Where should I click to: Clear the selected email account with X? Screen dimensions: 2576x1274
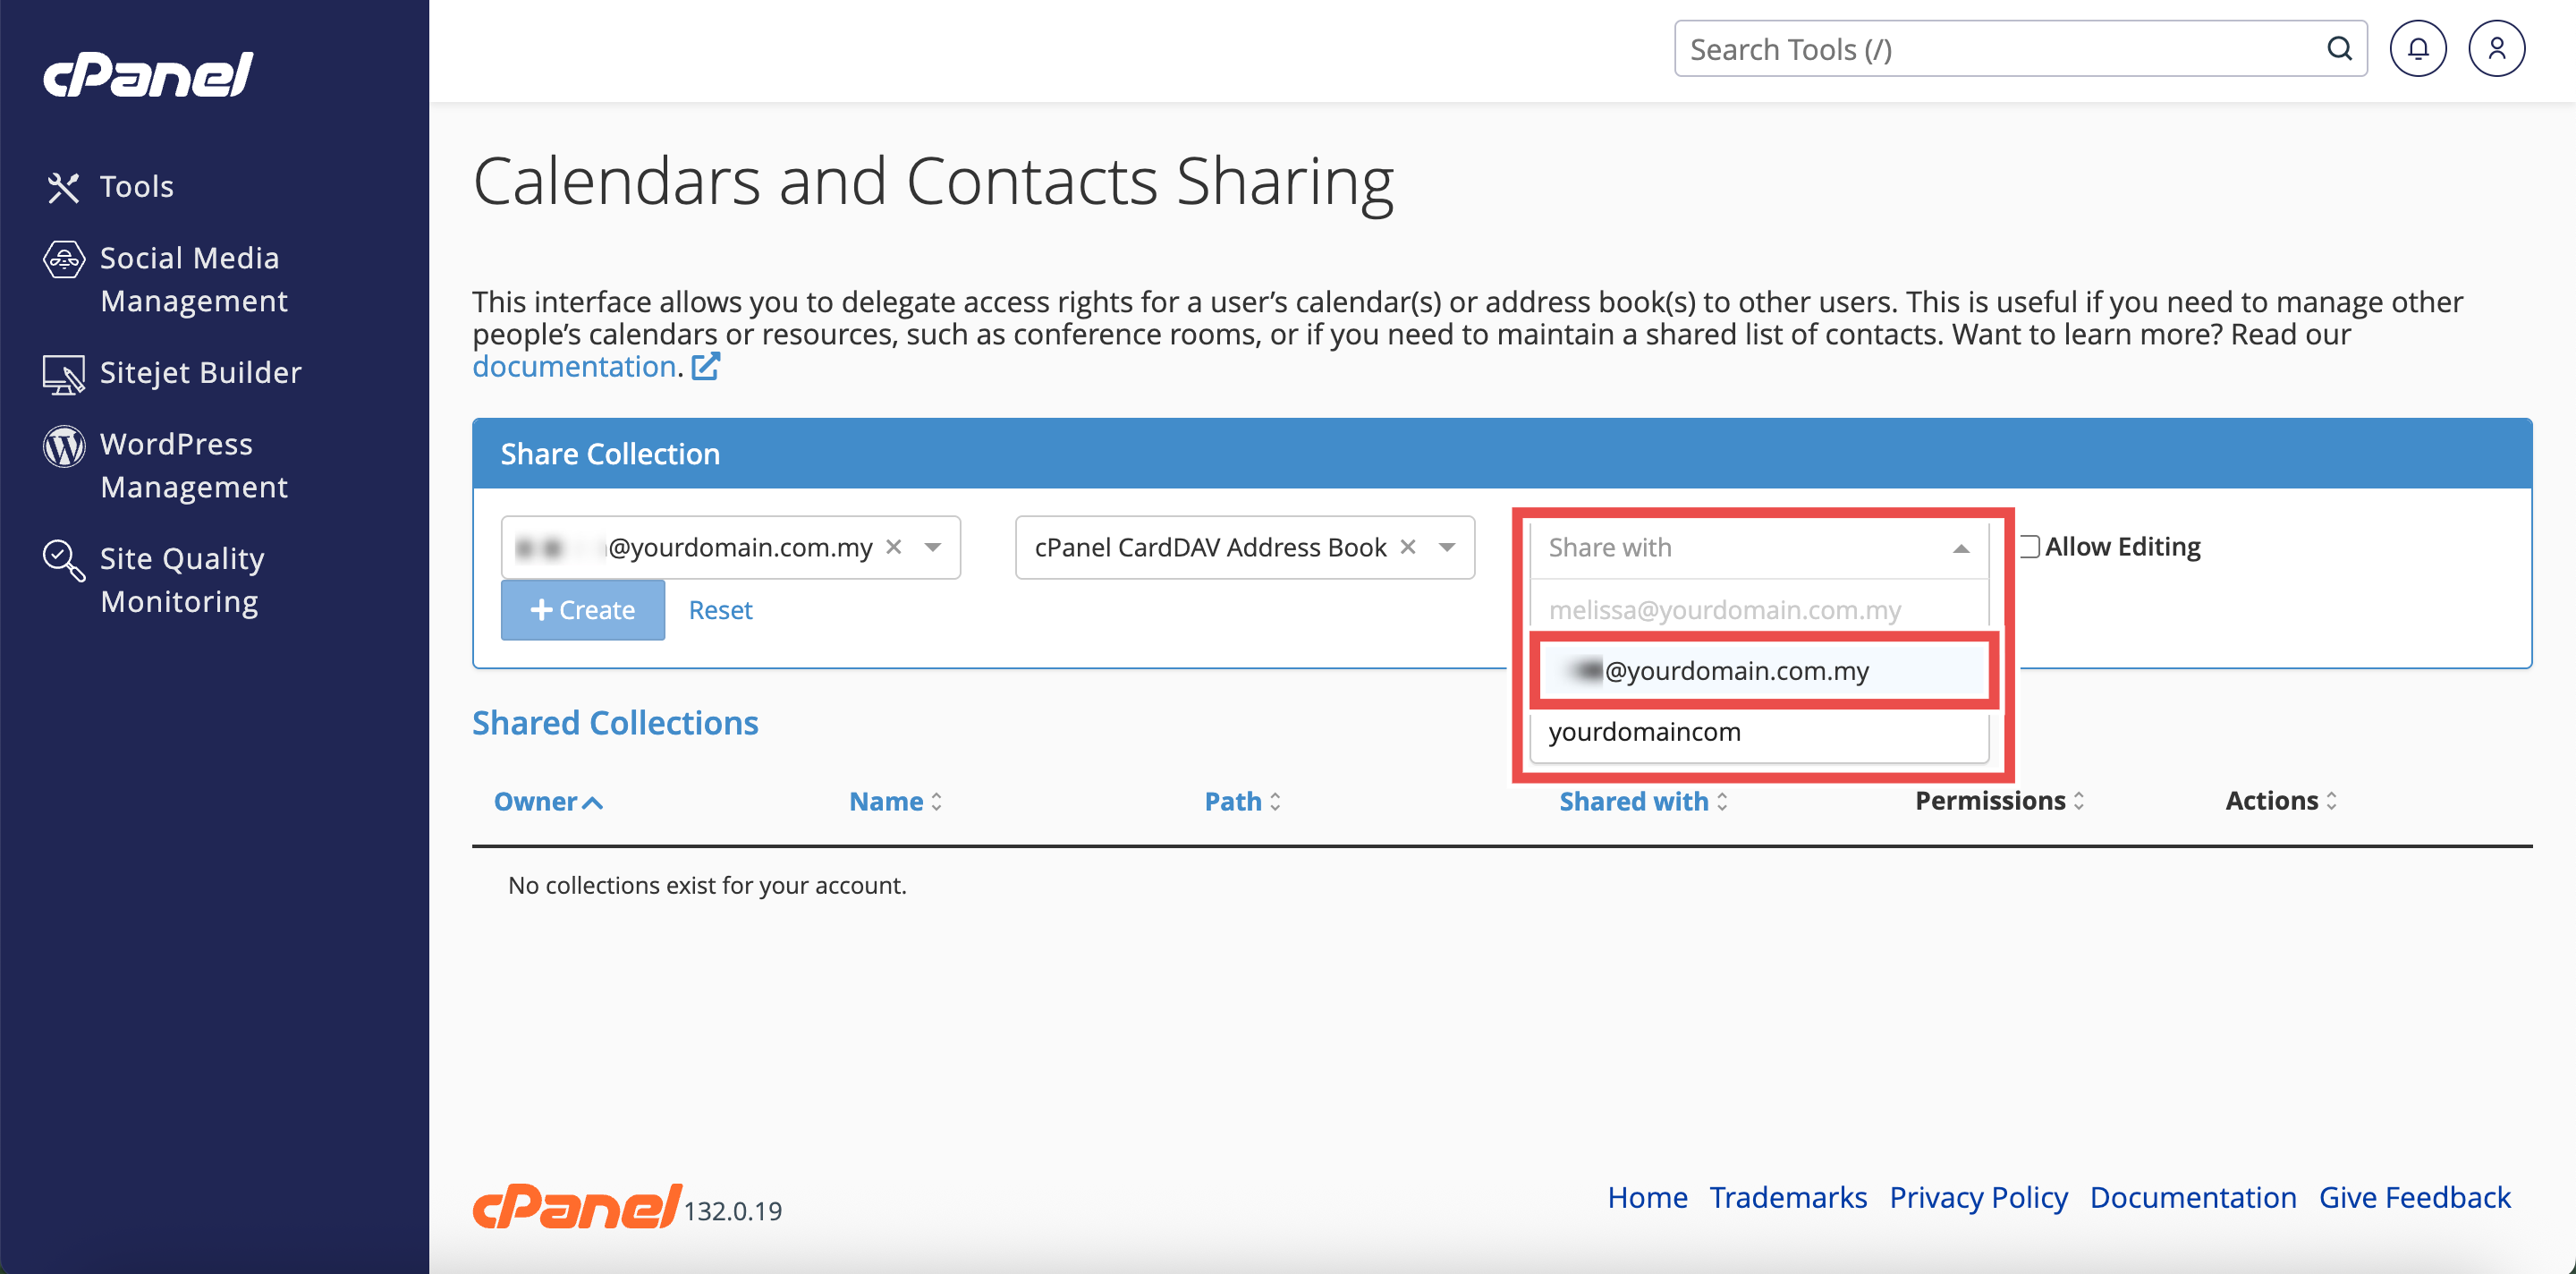[x=894, y=547]
